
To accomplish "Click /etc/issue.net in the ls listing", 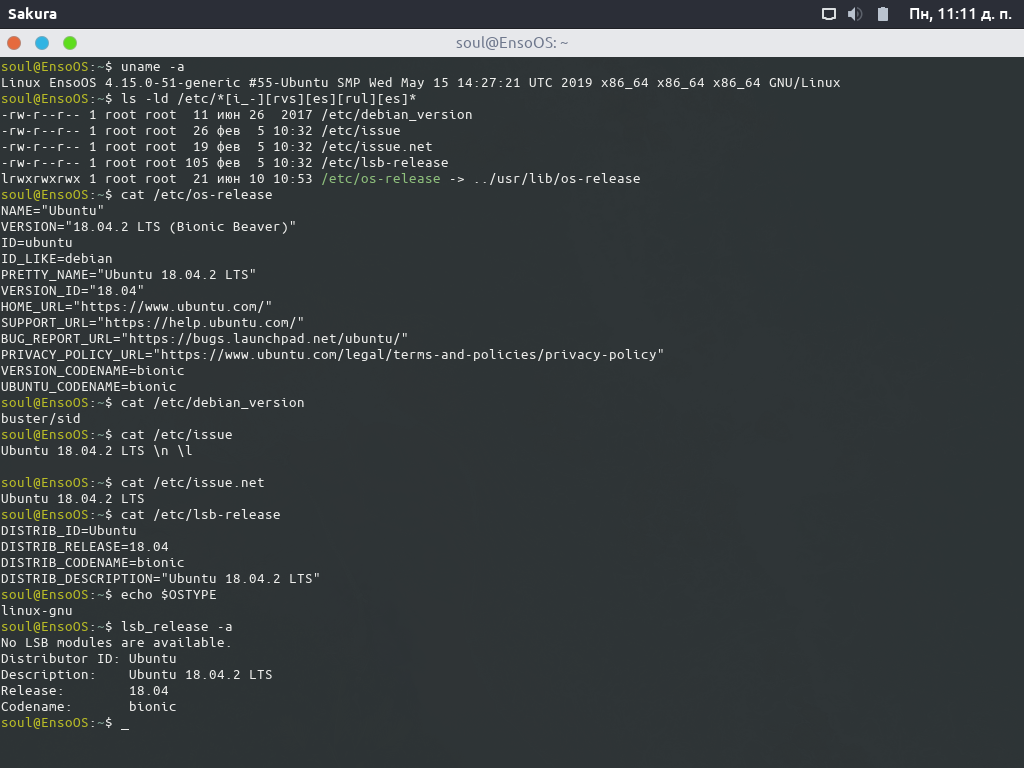I will point(376,147).
